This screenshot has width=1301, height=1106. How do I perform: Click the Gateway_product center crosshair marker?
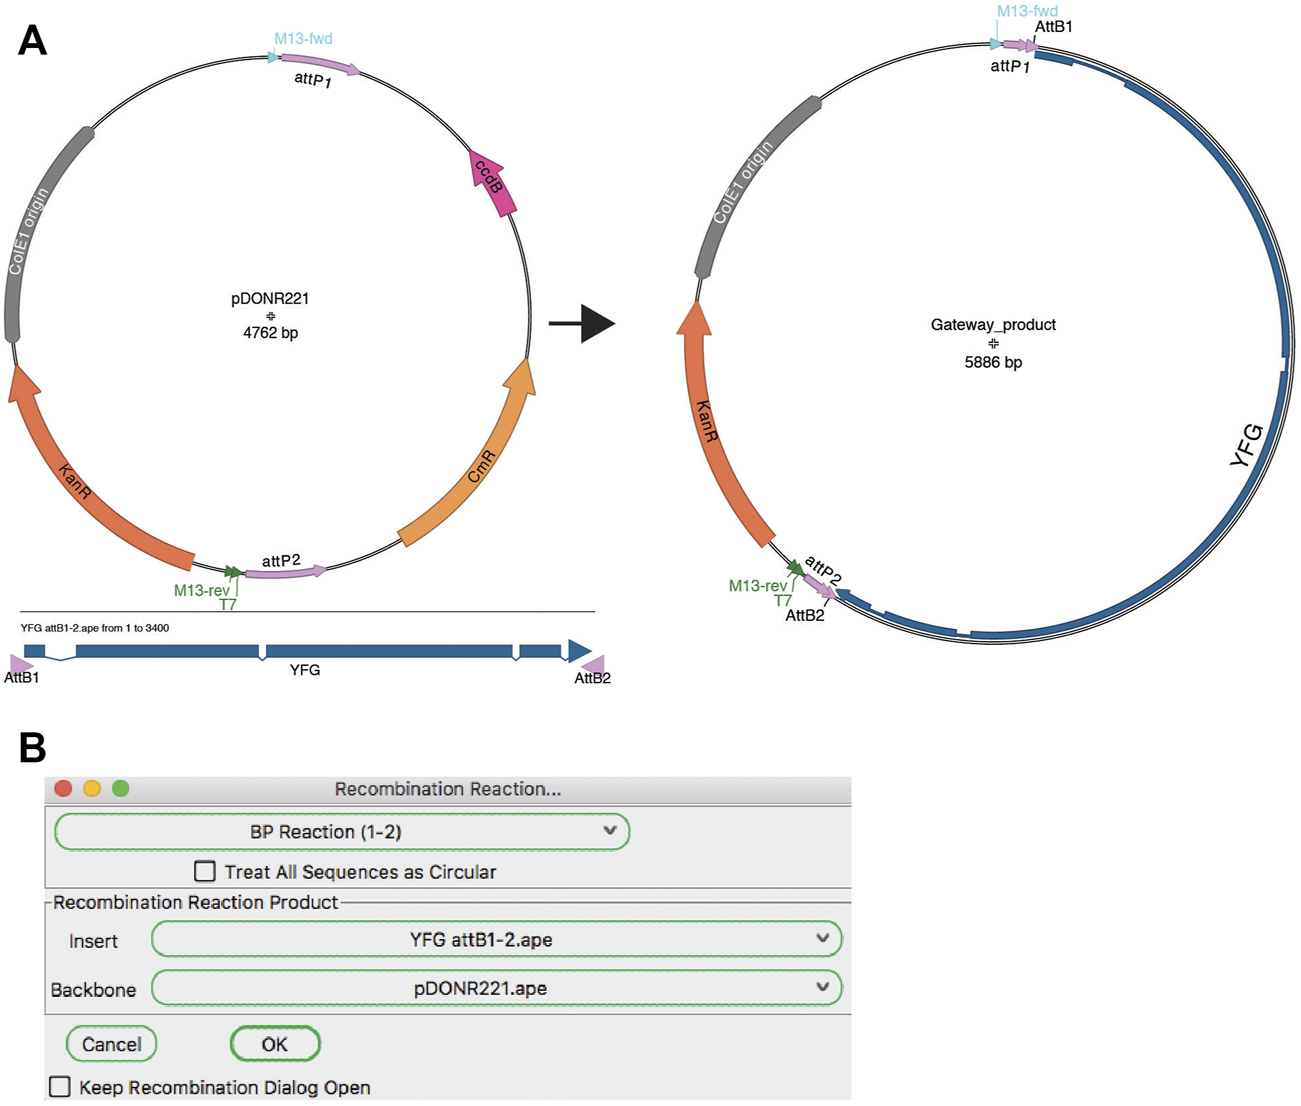coord(993,344)
